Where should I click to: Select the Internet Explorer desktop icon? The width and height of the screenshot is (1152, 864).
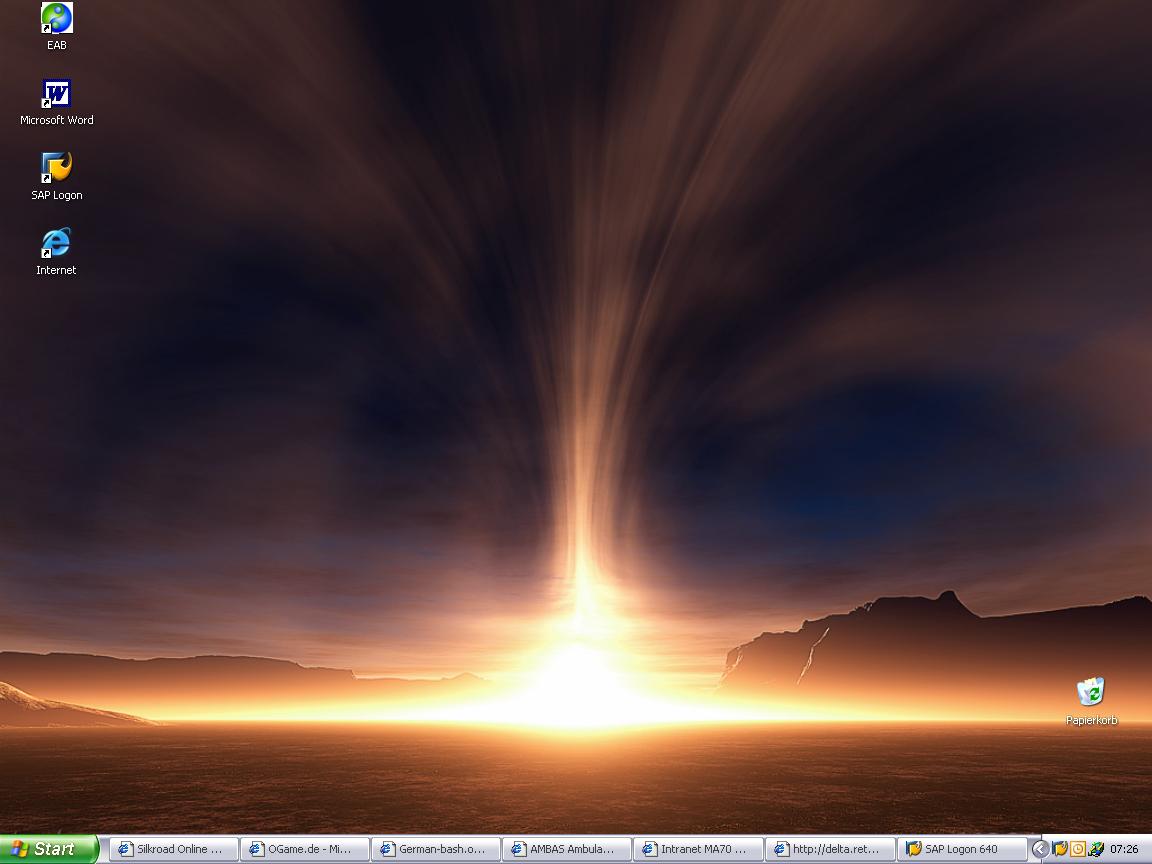(x=56, y=243)
